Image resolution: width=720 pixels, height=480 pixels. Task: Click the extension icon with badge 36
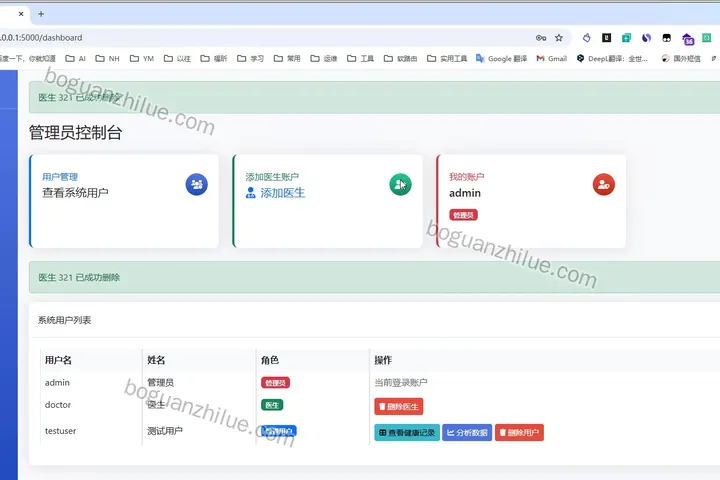(687, 39)
